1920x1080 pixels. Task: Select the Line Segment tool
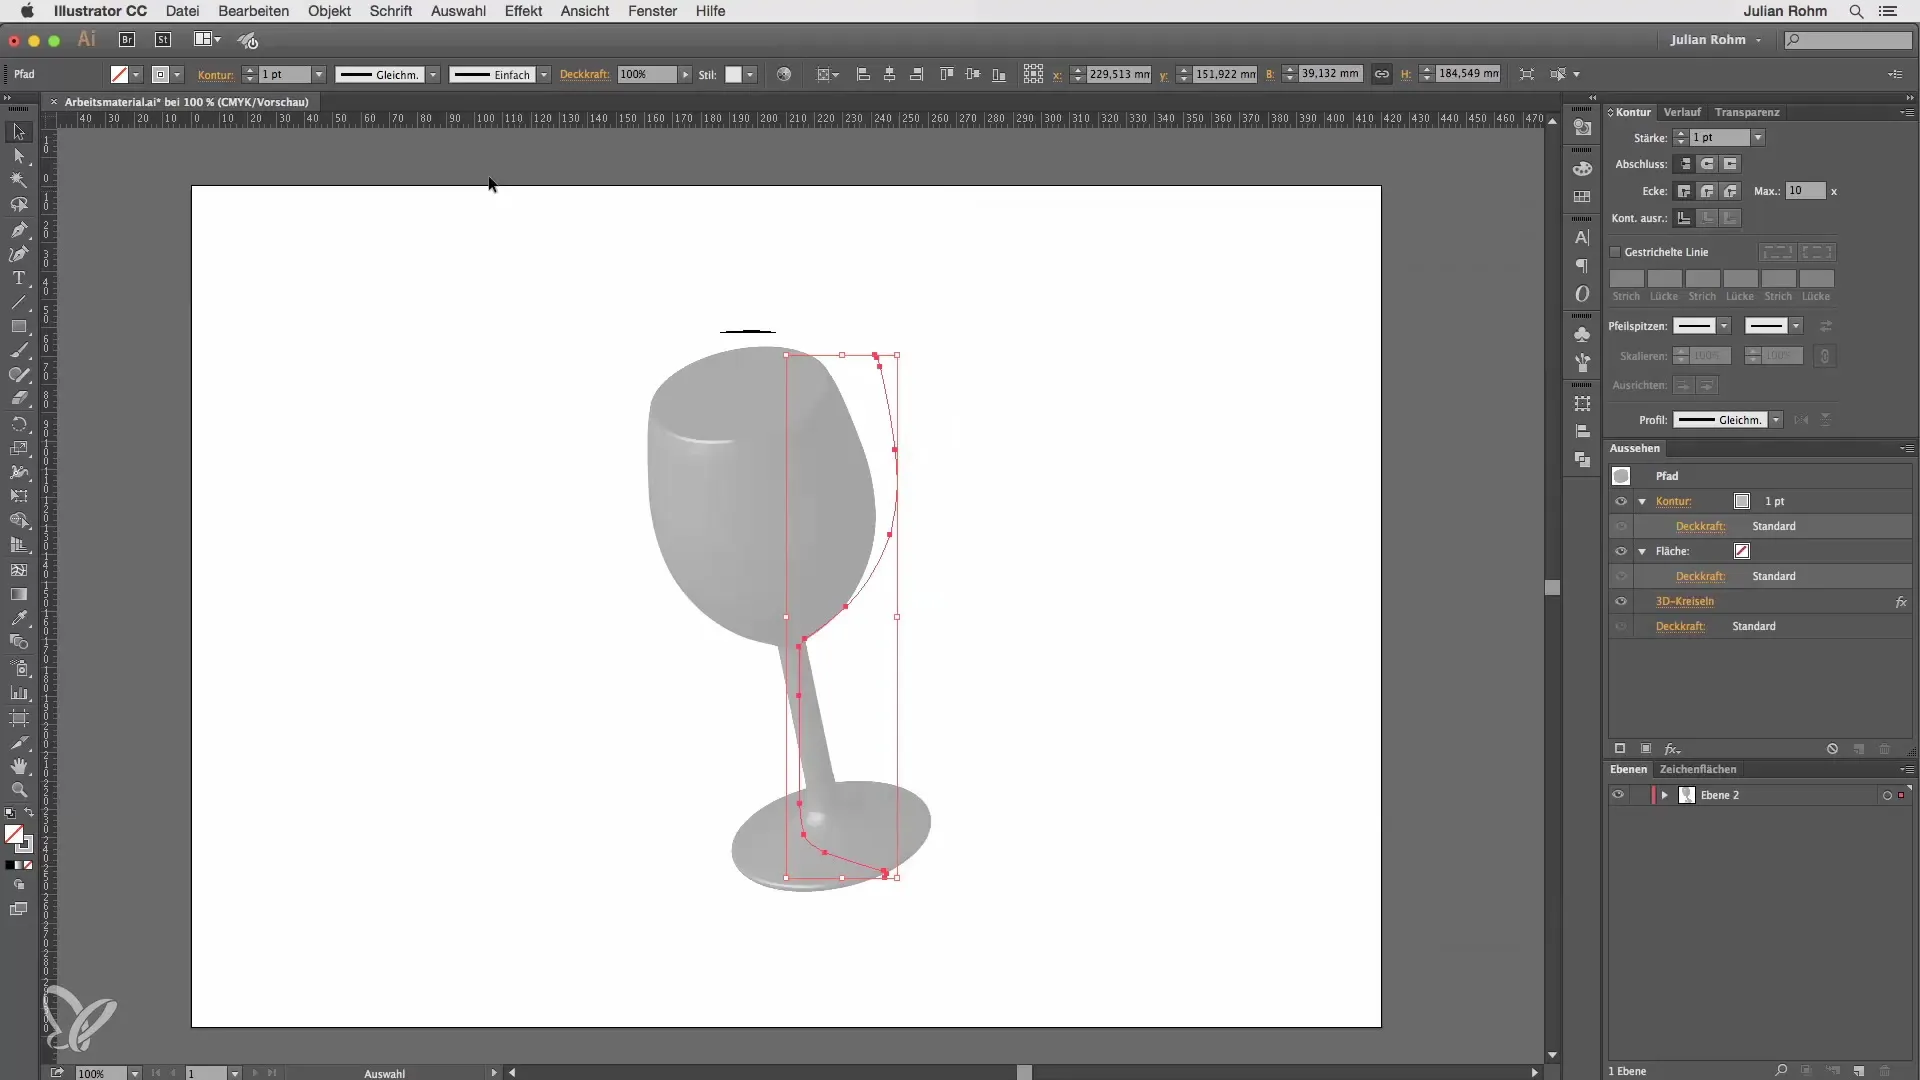tap(18, 302)
